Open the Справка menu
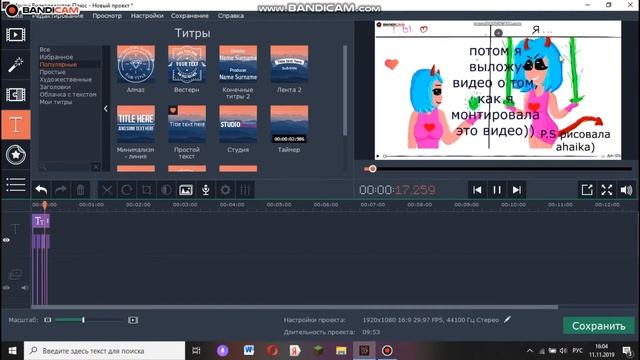 [231, 16]
